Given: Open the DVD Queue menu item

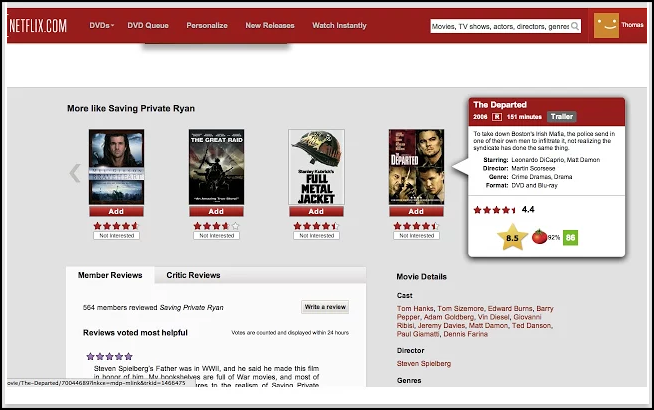Looking at the screenshot, I should [148, 25].
